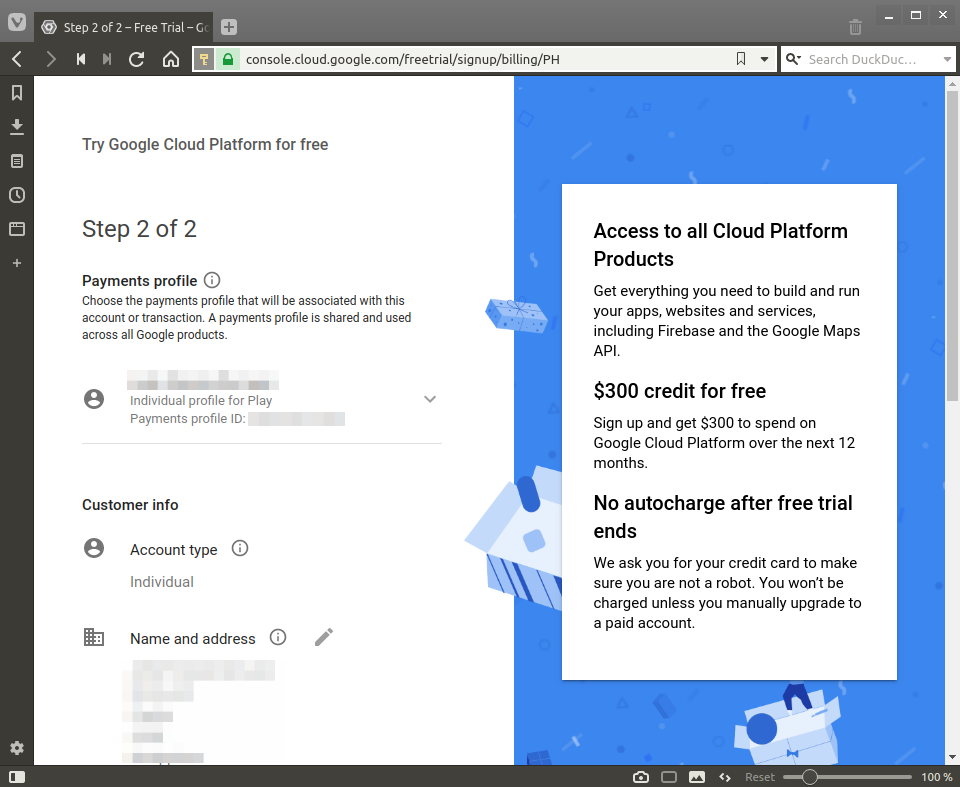Select the 'Step 2 of 2 – Free Trial' tab
This screenshot has height=787, width=960.
pyautogui.click(x=124, y=27)
